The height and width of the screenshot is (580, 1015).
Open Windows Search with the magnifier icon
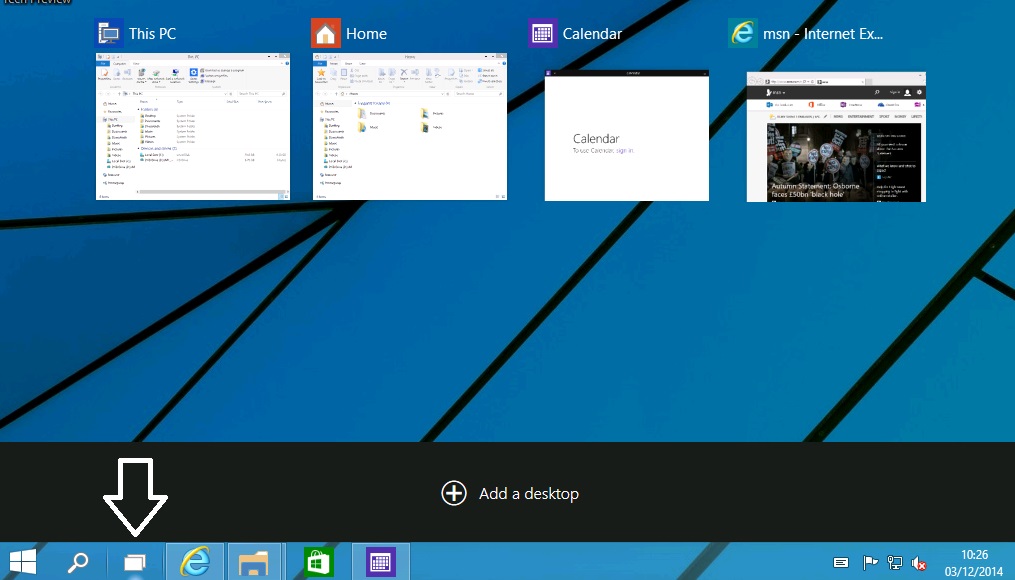[x=78, y=561]
